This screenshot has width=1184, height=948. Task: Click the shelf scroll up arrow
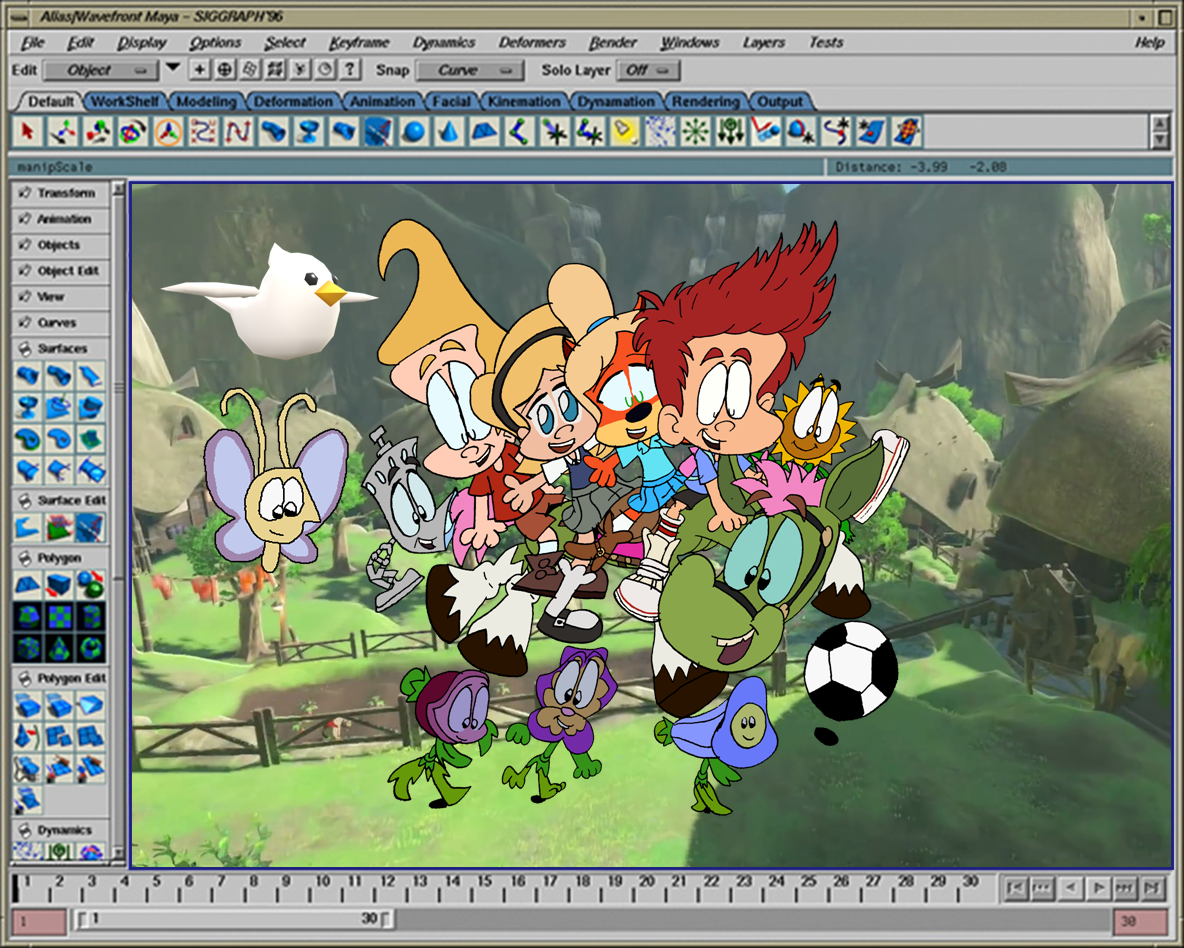[1159, 124]
